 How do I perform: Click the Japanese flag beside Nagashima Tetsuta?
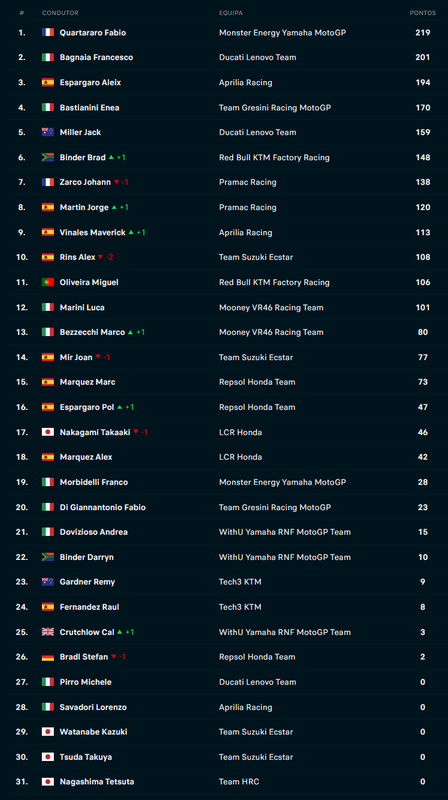pyautogui.click(x=47, y=782)
